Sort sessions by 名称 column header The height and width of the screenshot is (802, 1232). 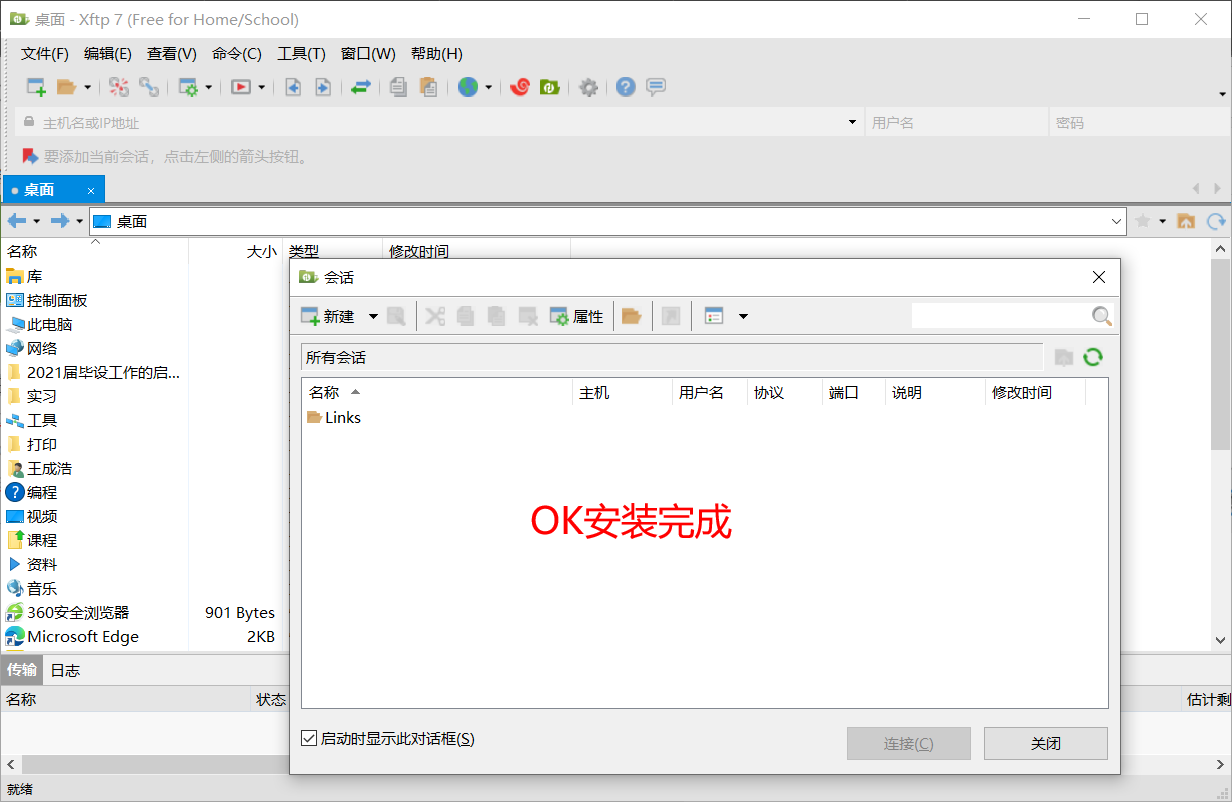(437, 393)
